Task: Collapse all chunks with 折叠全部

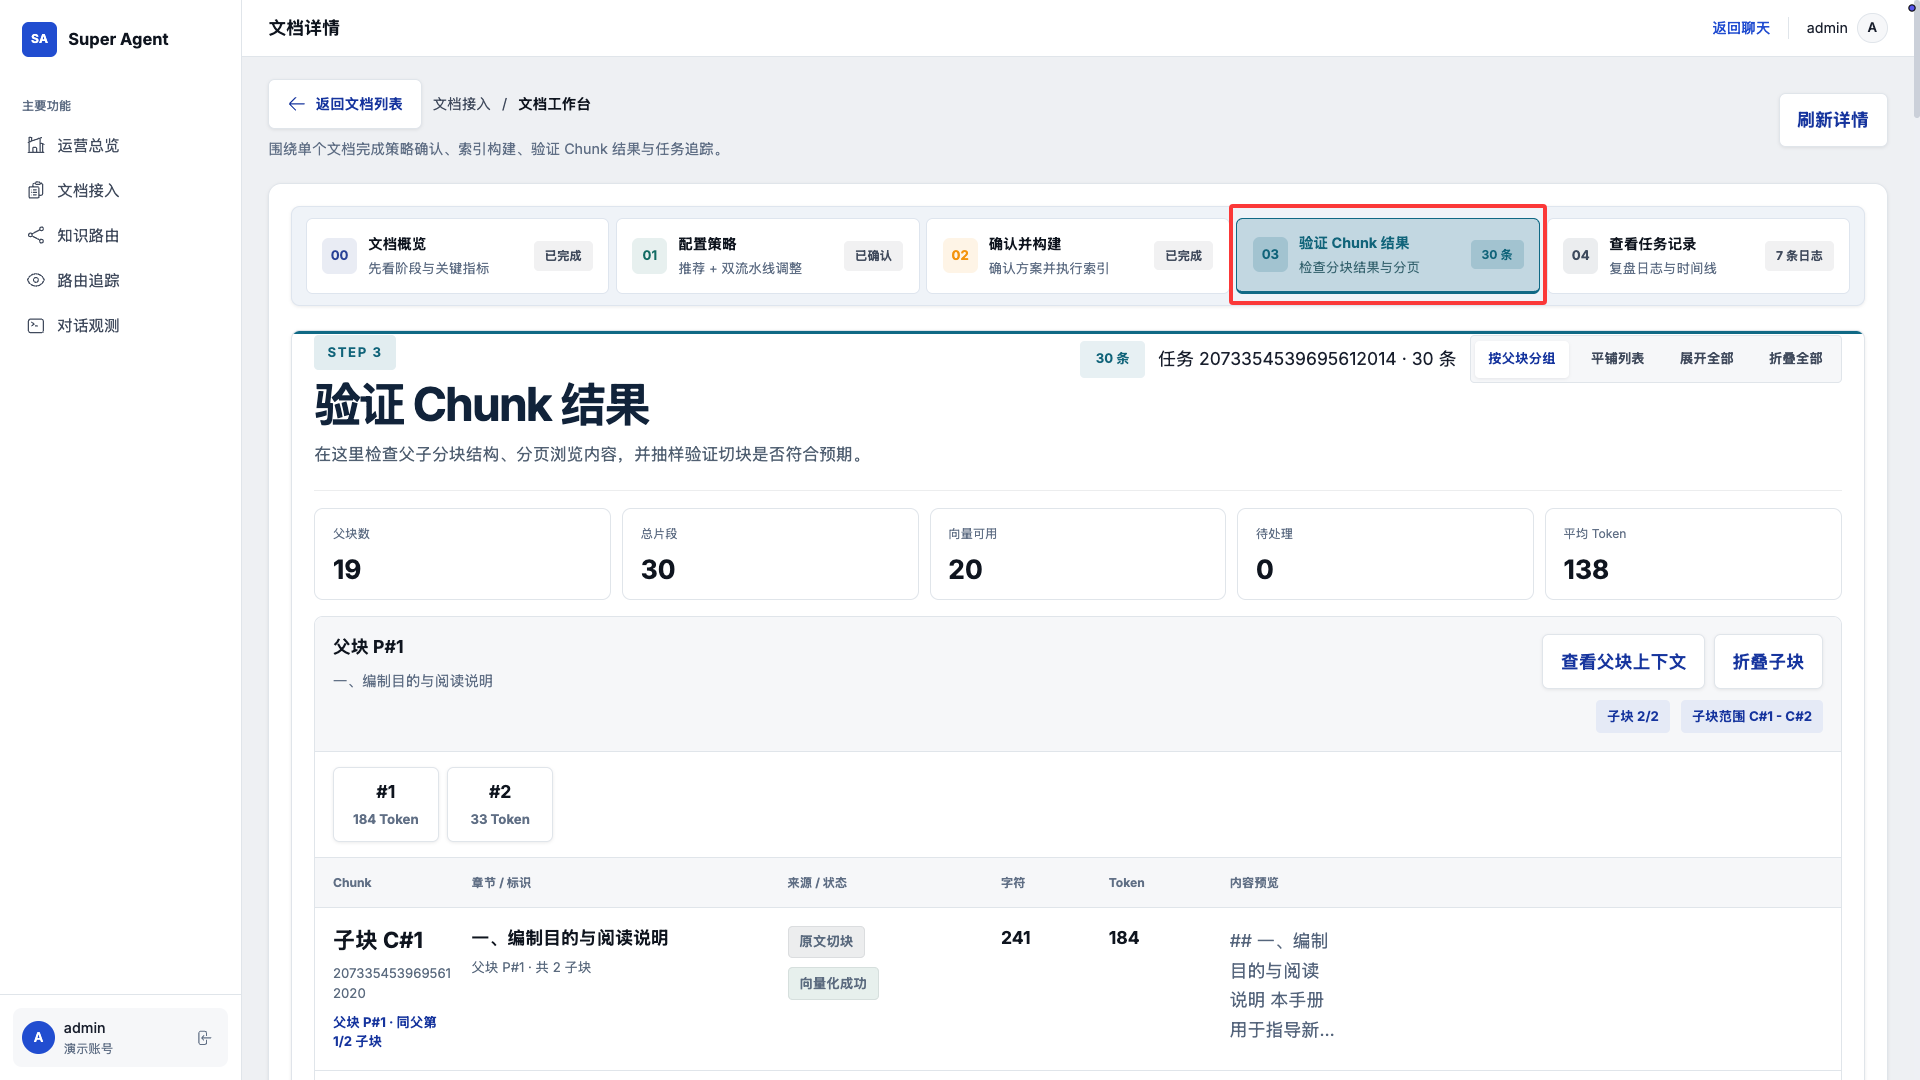Action: tap(1795, 358)
